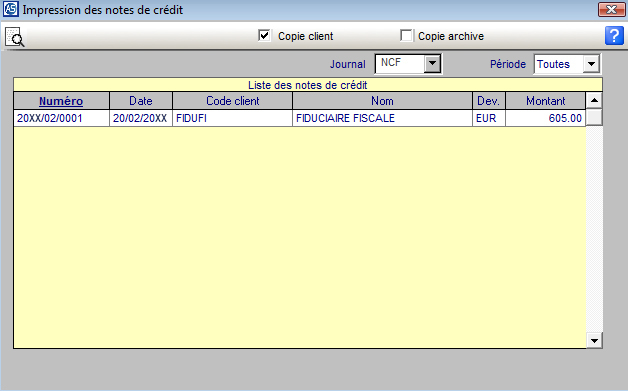
Task: Uncheck the Copie client checkbox
Action: [264, 36]
